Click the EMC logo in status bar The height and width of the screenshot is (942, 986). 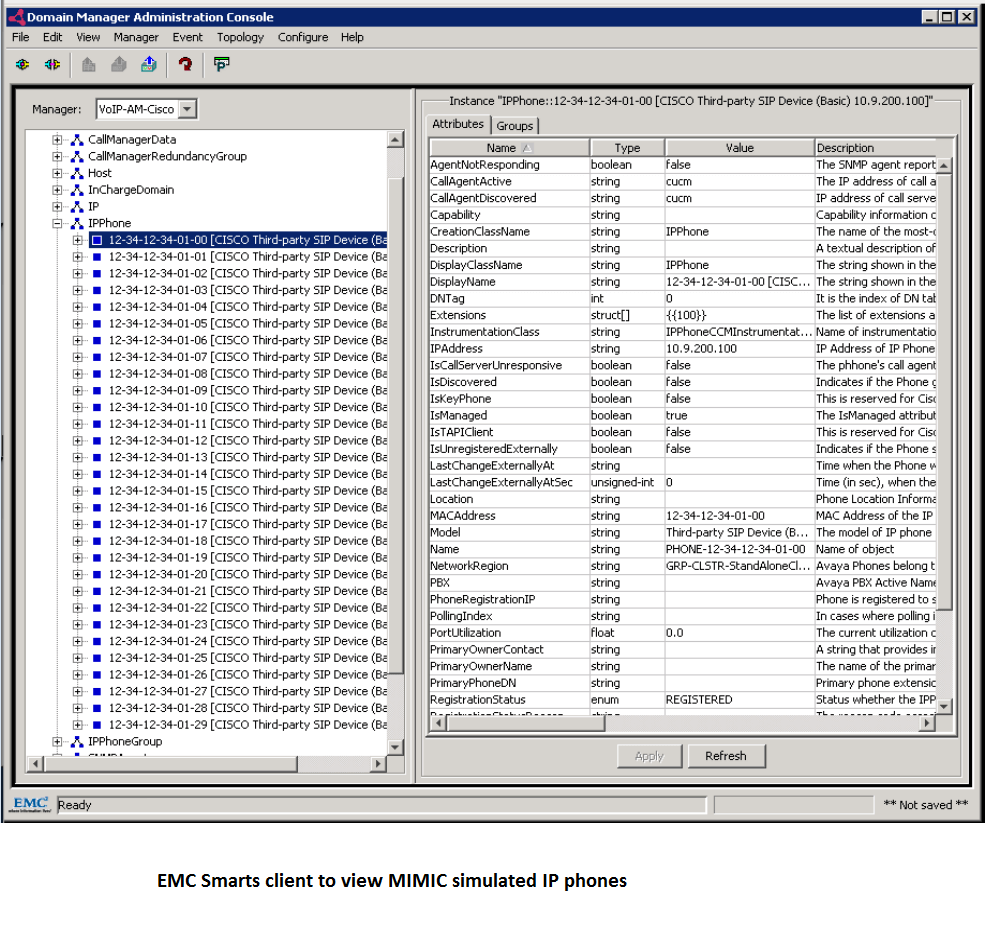[30, 804]
